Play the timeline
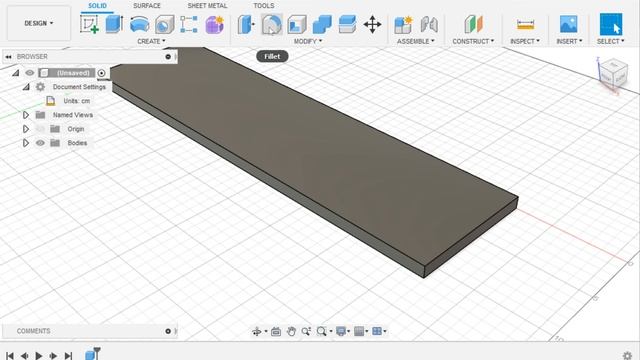The height and width of the screenshot is (360, 640). (39, 356)
